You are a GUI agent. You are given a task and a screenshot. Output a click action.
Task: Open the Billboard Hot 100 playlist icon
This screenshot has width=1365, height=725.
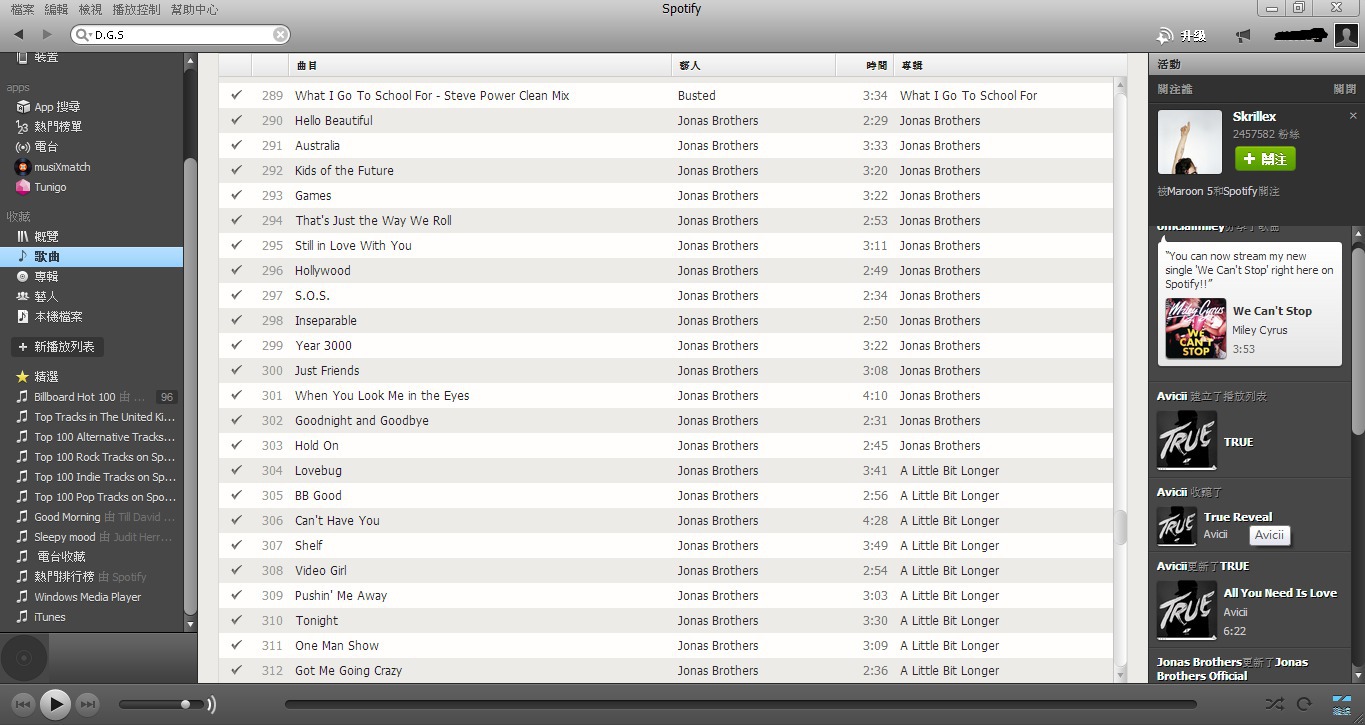click(23, 397)
